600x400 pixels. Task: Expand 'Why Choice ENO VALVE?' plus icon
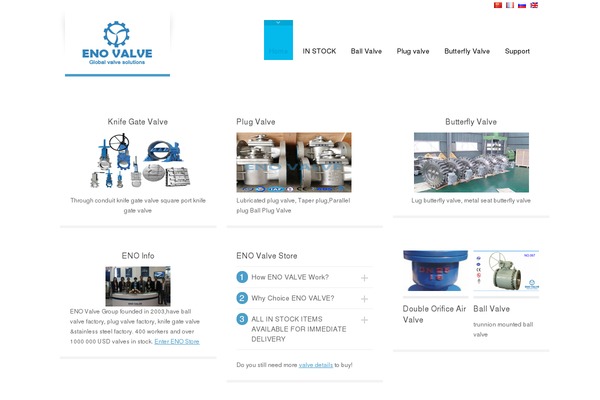364,299
